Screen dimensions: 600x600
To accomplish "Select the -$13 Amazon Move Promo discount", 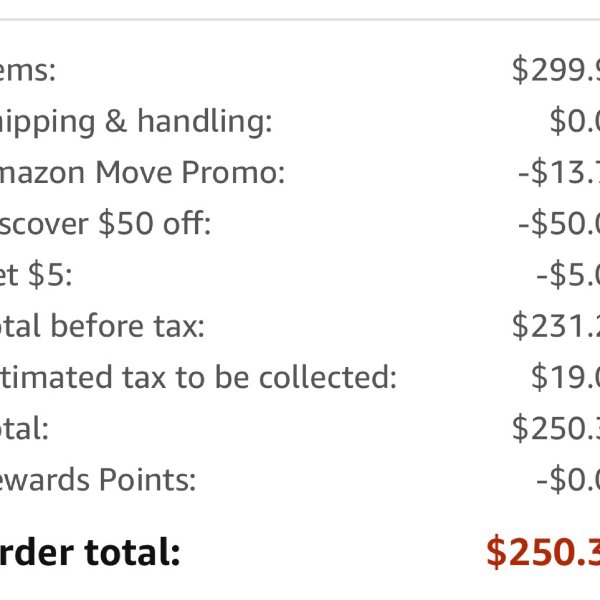I will coord(559,172).
